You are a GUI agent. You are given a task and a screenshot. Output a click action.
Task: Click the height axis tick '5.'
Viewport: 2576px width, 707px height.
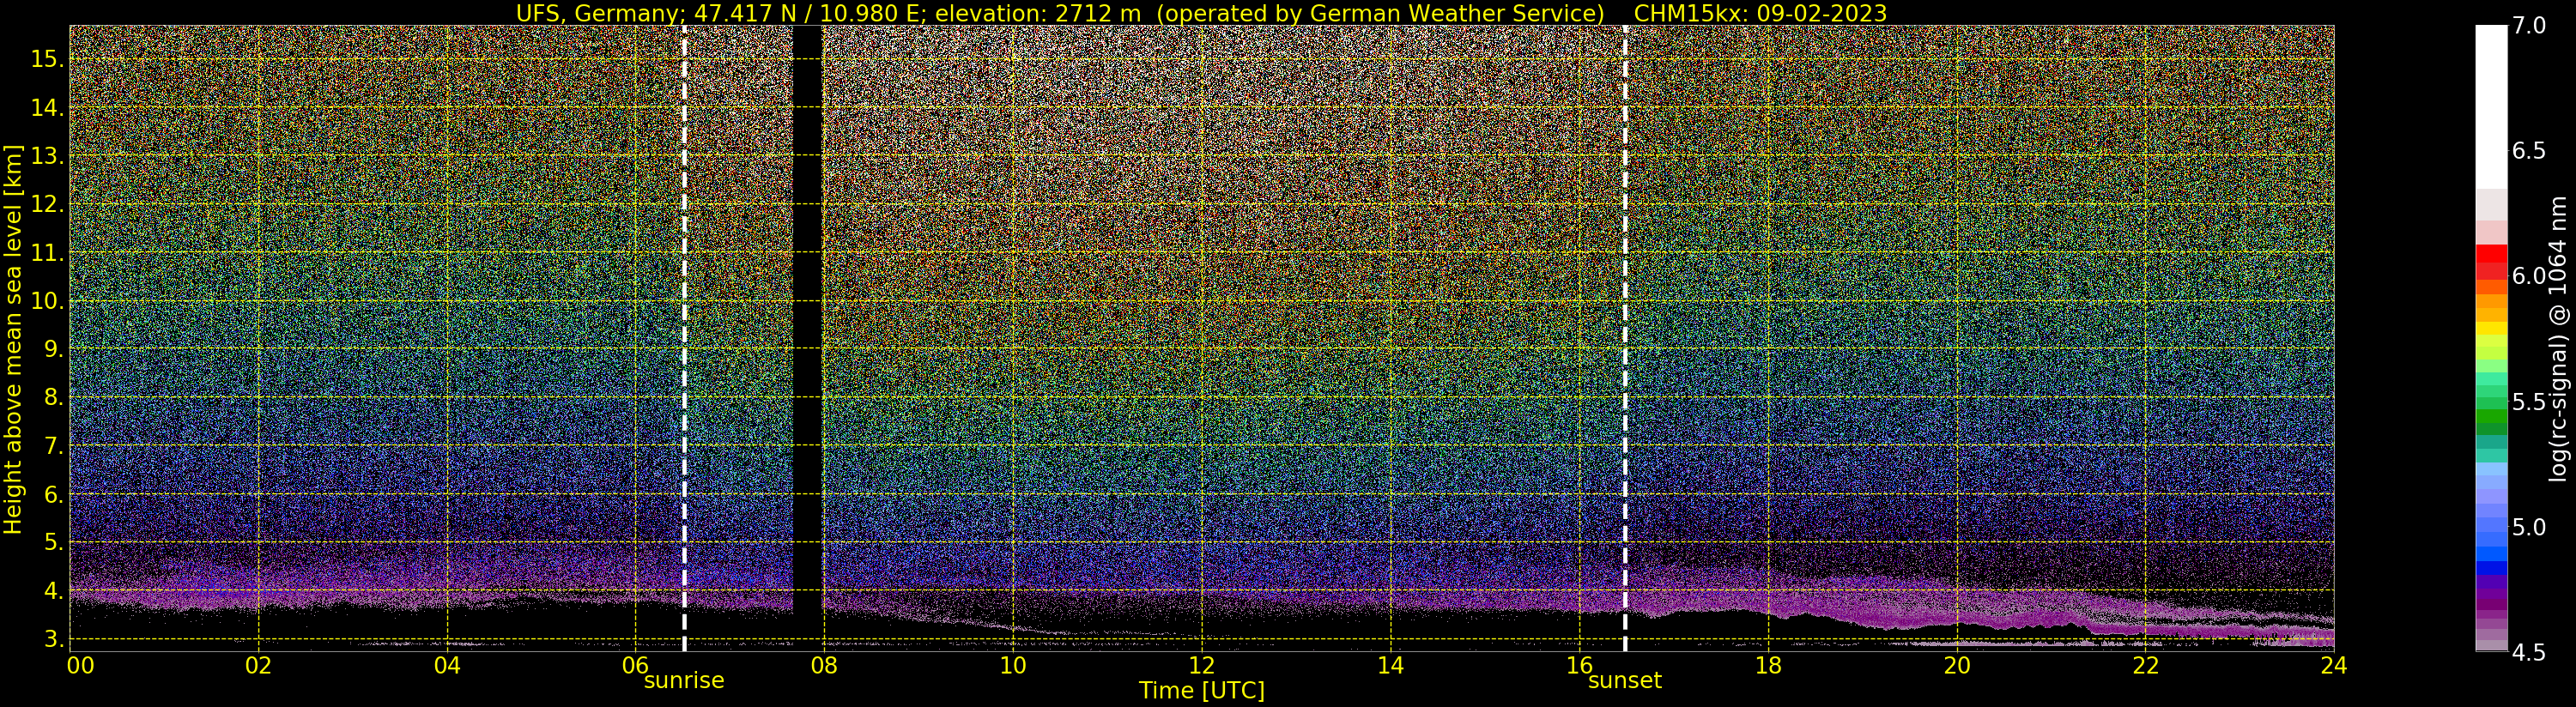(53, 542)
